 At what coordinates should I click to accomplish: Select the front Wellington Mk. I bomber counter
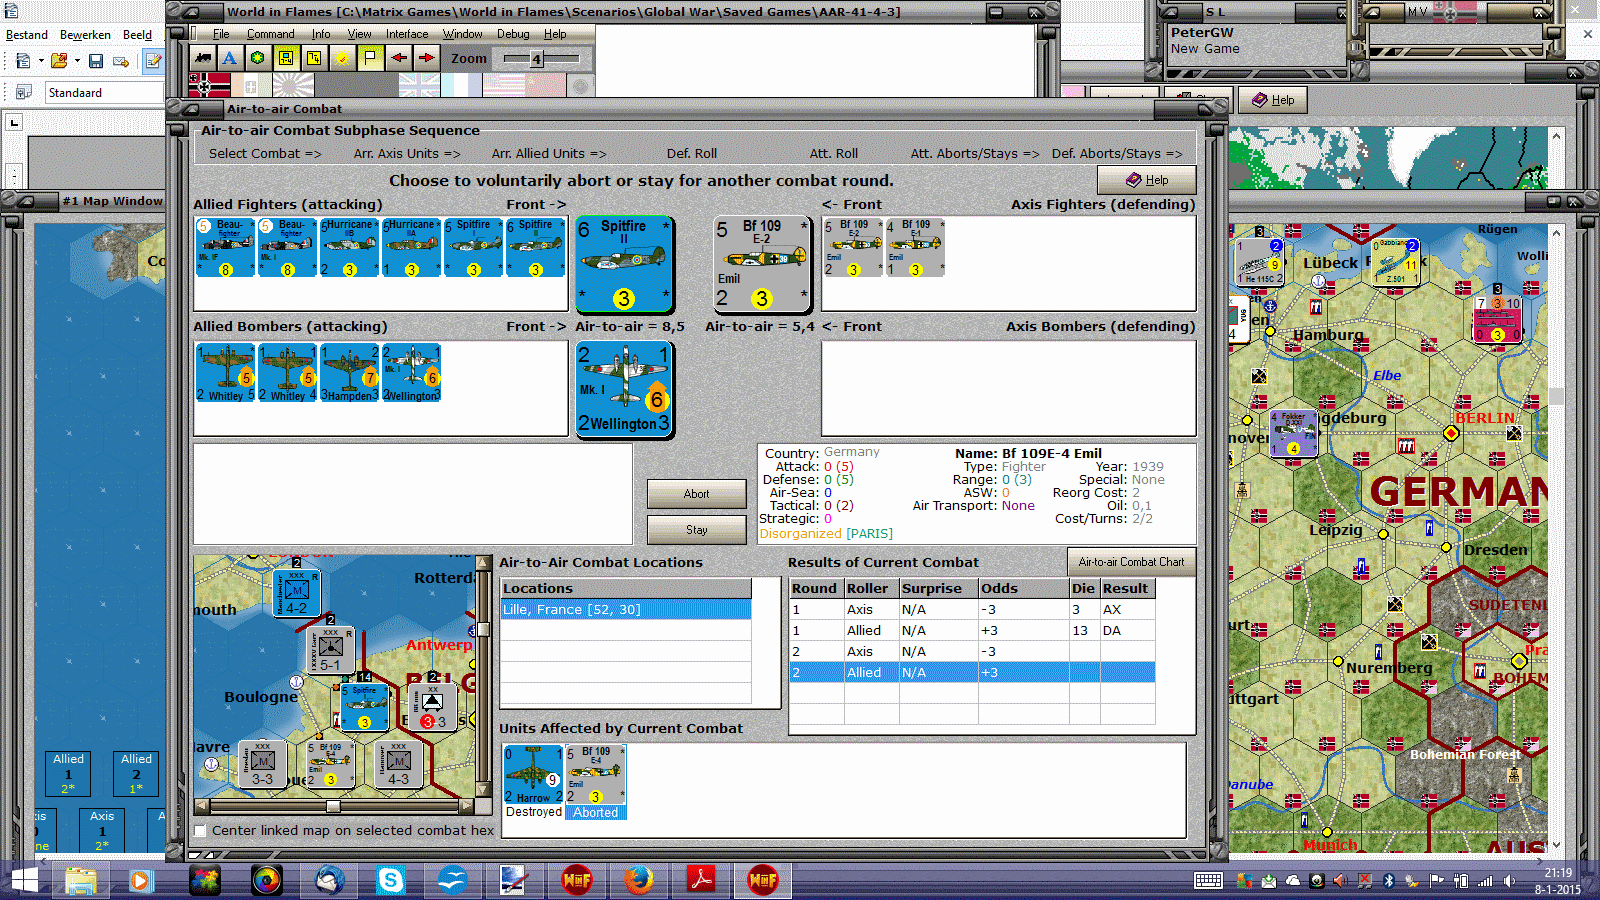[623, 390]
